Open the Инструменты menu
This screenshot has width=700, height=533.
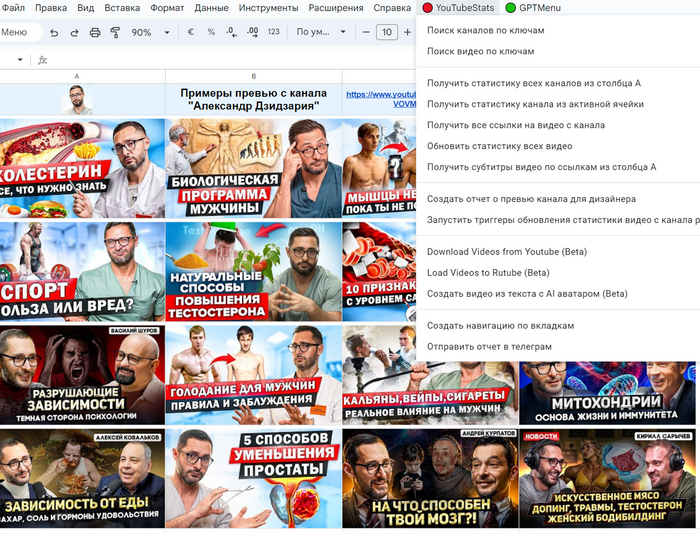tap(268, 8)
